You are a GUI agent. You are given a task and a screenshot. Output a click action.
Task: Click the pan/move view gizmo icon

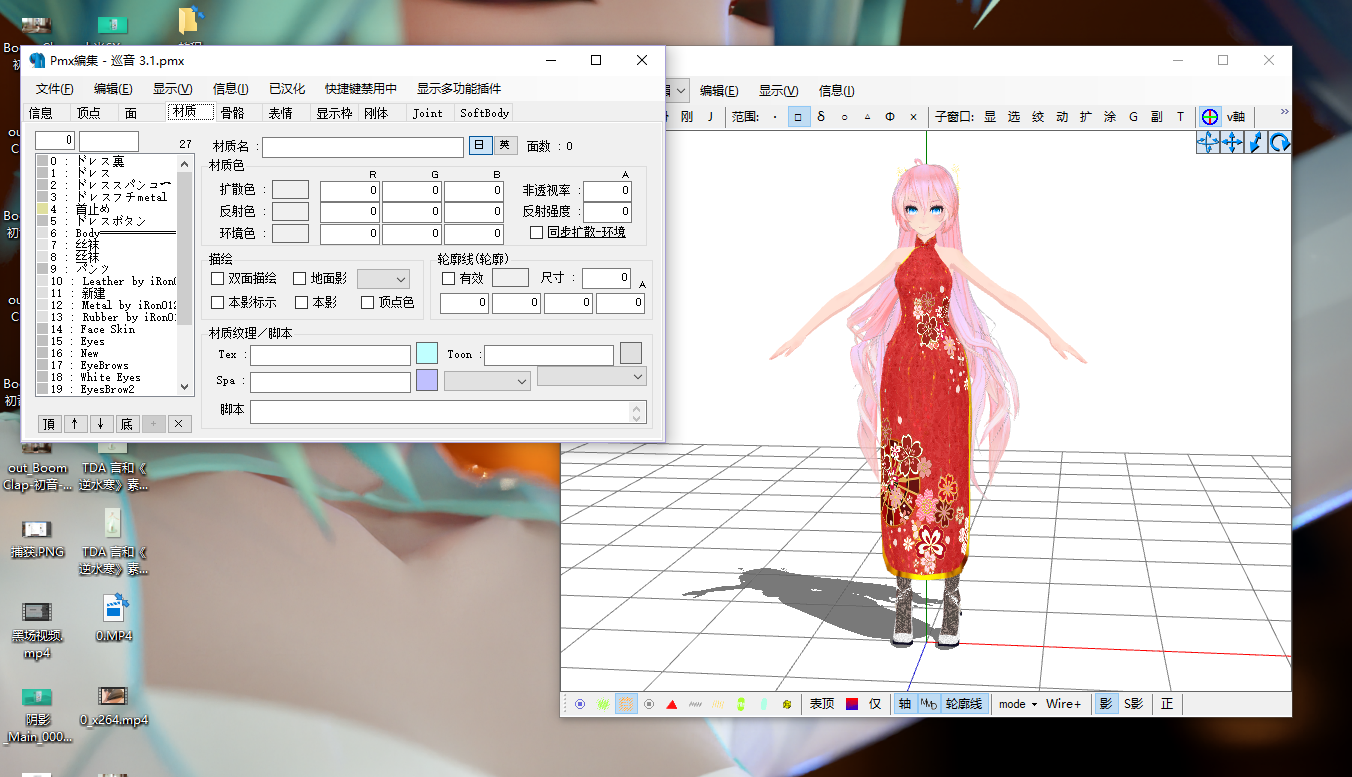[x=1232, y=142]
